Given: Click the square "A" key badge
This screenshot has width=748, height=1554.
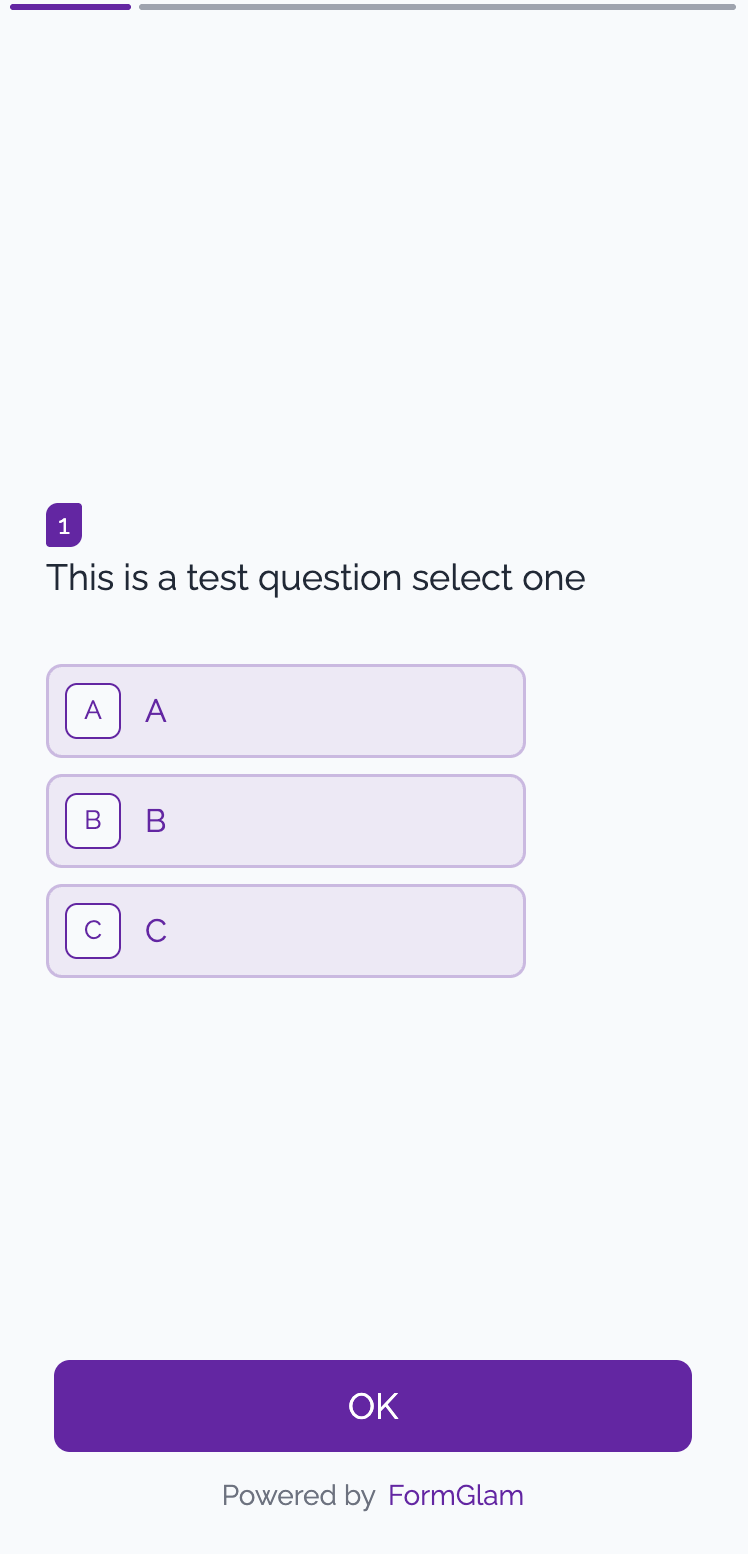Looking at the screenshot, I should (x=93, y=711).
